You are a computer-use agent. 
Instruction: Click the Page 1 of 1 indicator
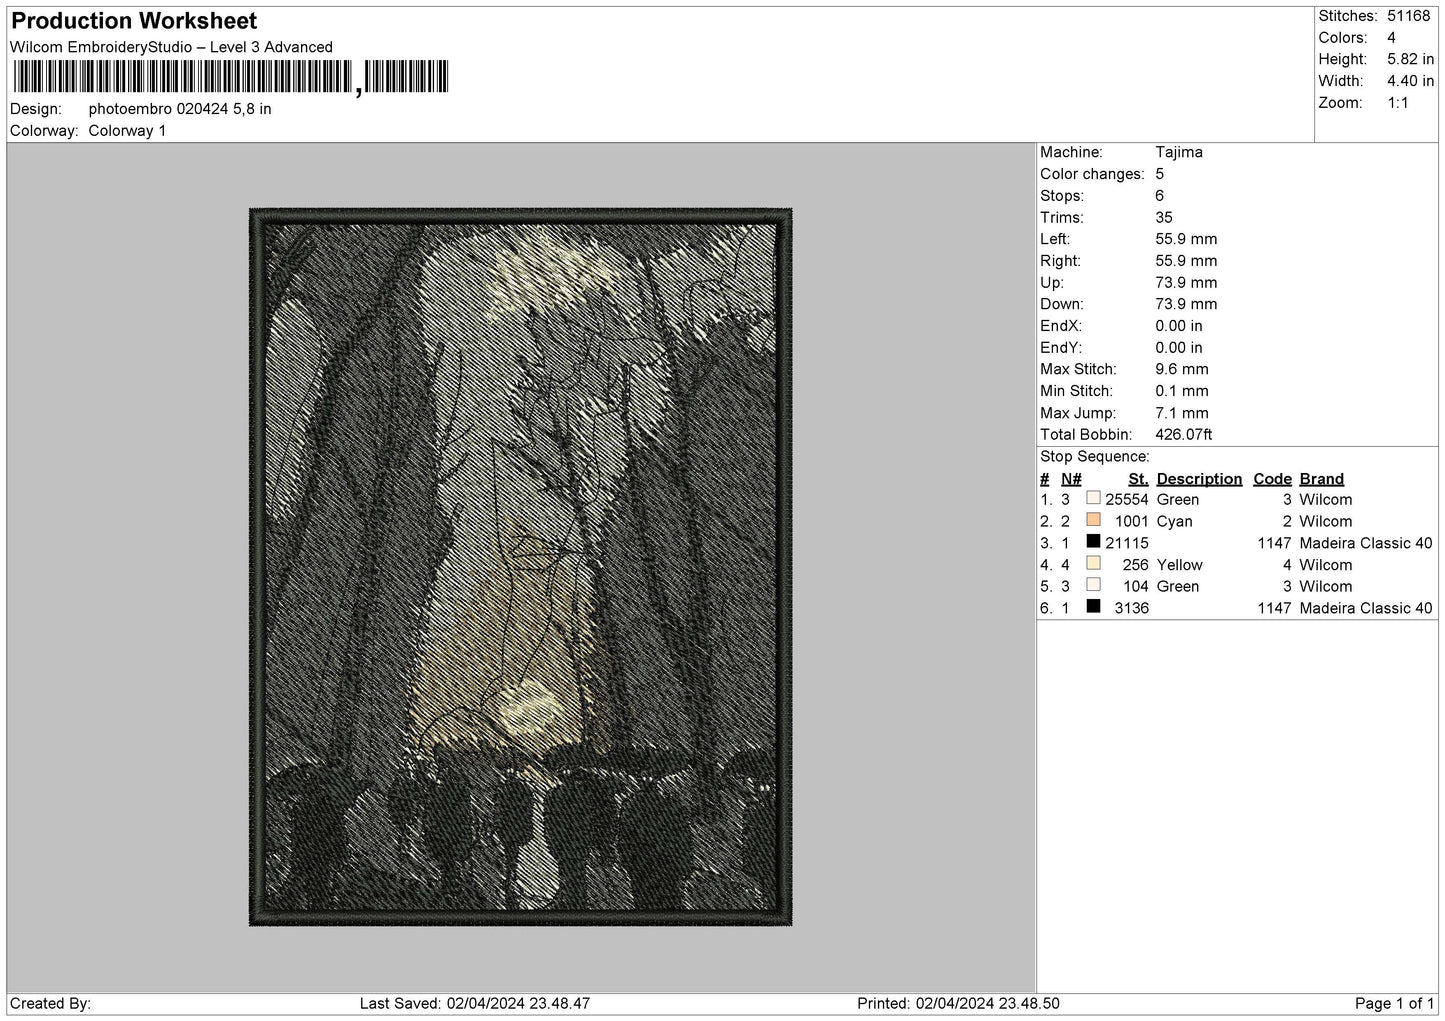[1395, 1004]
